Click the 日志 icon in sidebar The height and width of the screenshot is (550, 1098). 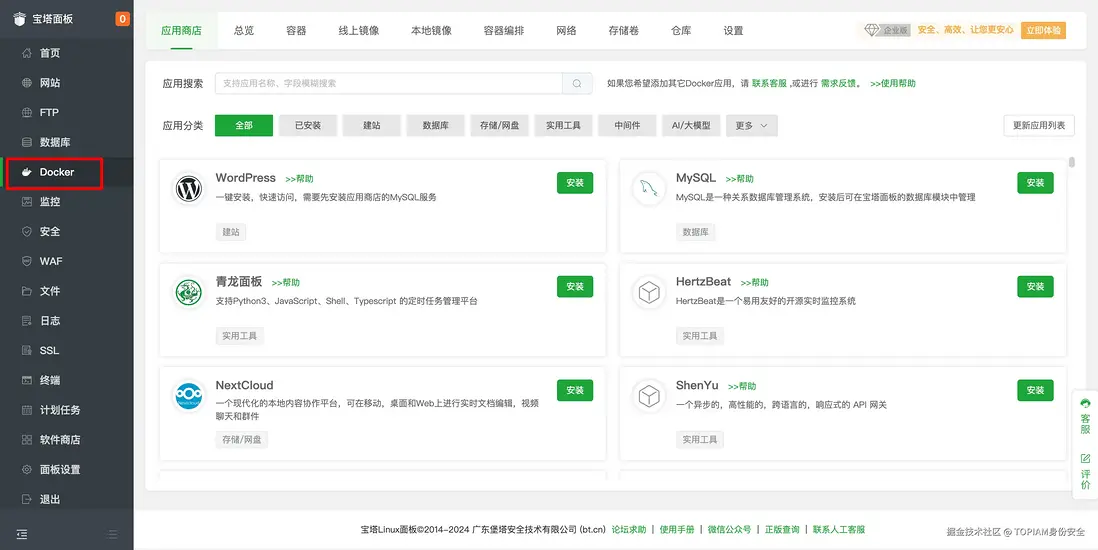[x=27, y=320]
